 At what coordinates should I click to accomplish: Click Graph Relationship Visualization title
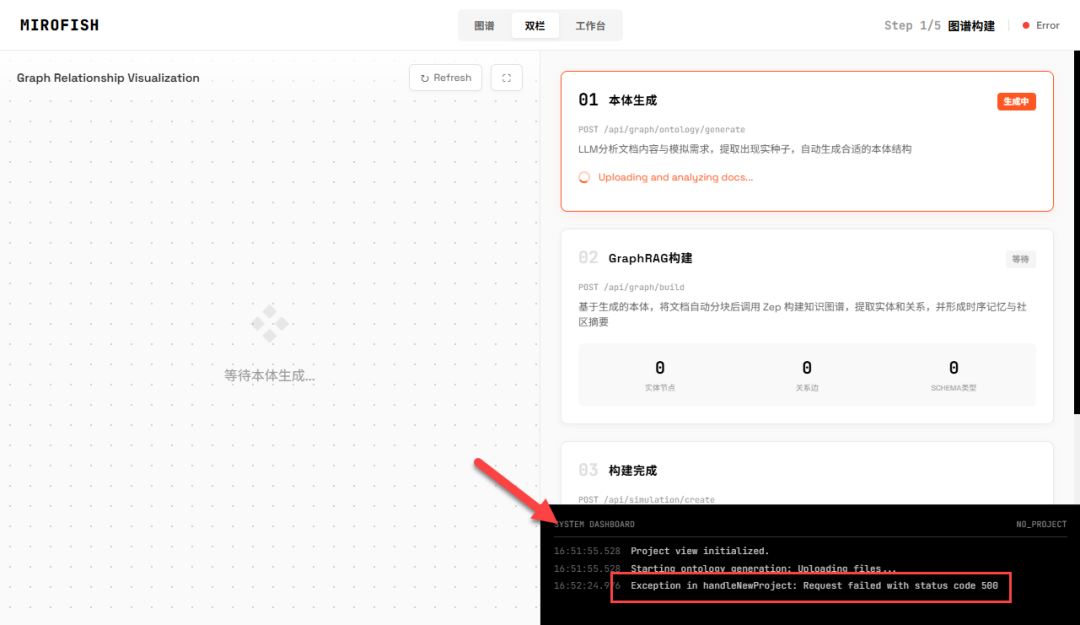click(x=108, y=78)
